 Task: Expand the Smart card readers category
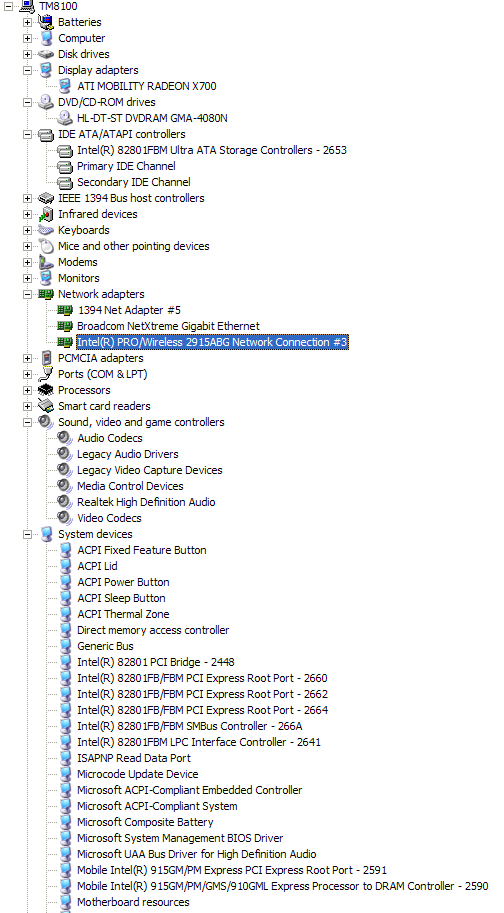(x=27, y=406)
